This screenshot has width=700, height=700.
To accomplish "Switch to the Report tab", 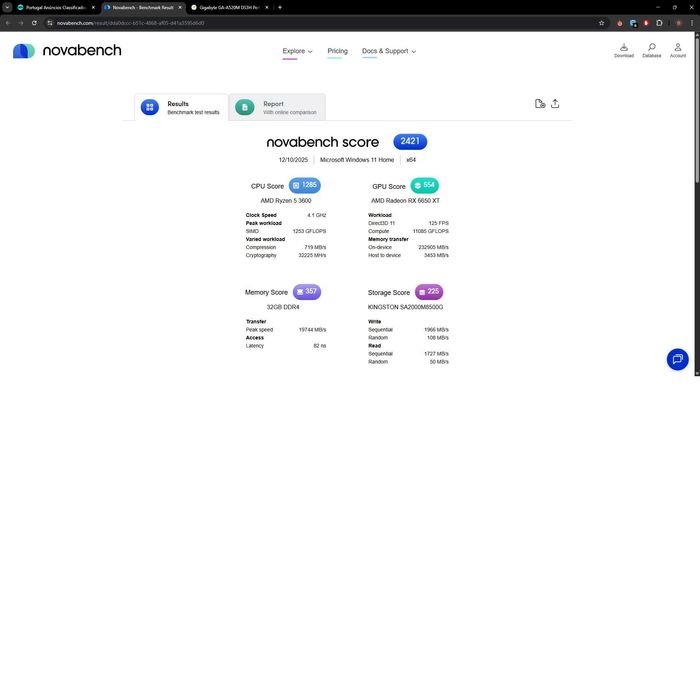I will pos(277,107).
